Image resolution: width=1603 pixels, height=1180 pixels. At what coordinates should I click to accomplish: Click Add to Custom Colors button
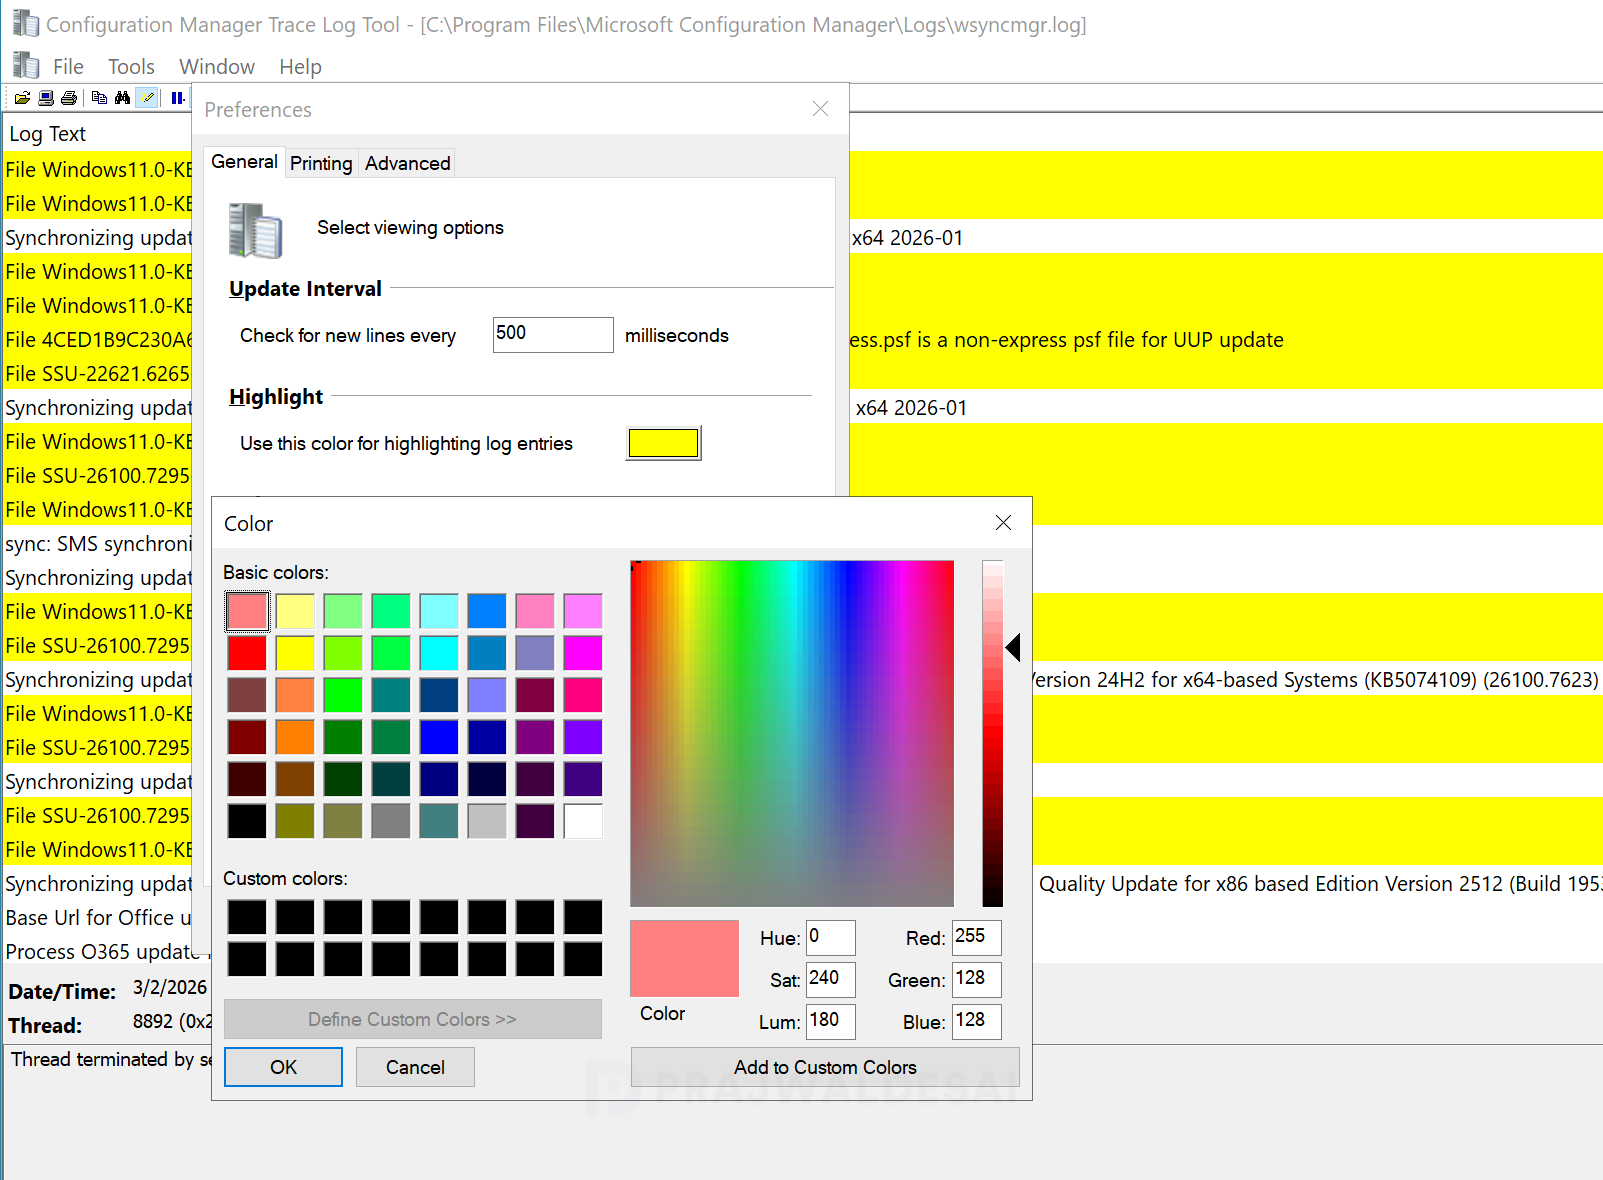pyautogui.click(x=825, y=1067)
